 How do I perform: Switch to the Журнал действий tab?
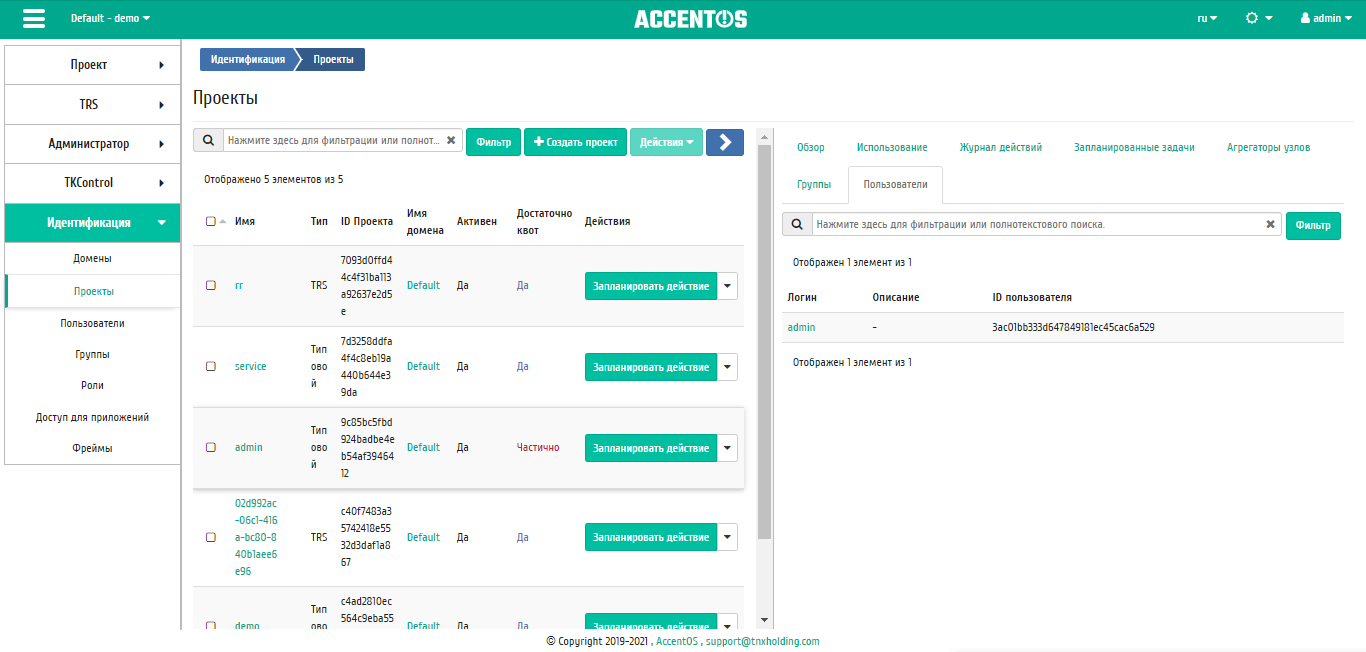pyautogui.click(x=1000, y=147)
